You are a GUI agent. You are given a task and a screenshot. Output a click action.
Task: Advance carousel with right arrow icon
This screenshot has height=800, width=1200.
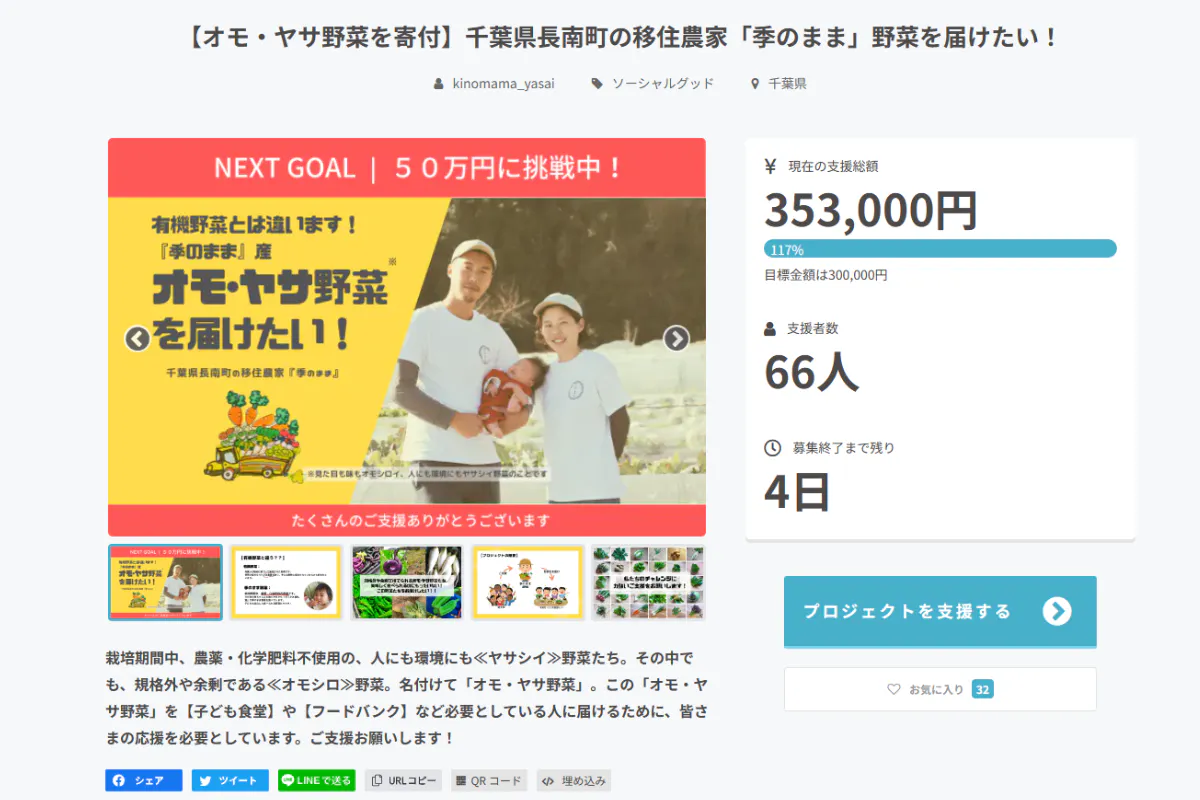click(x=677, y=339)
